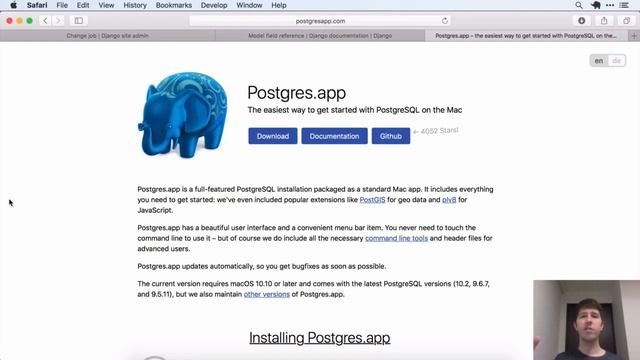The width and height of the screenshot is (640, 360).
Task: Click the Installing Postgres.app heading link
Action: point(320,338)
